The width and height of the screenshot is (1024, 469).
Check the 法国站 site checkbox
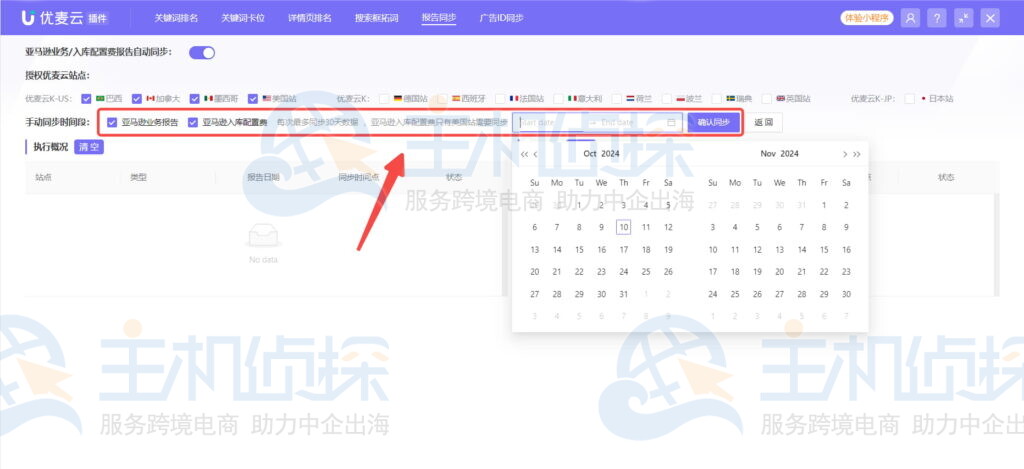tap(500, 99)
